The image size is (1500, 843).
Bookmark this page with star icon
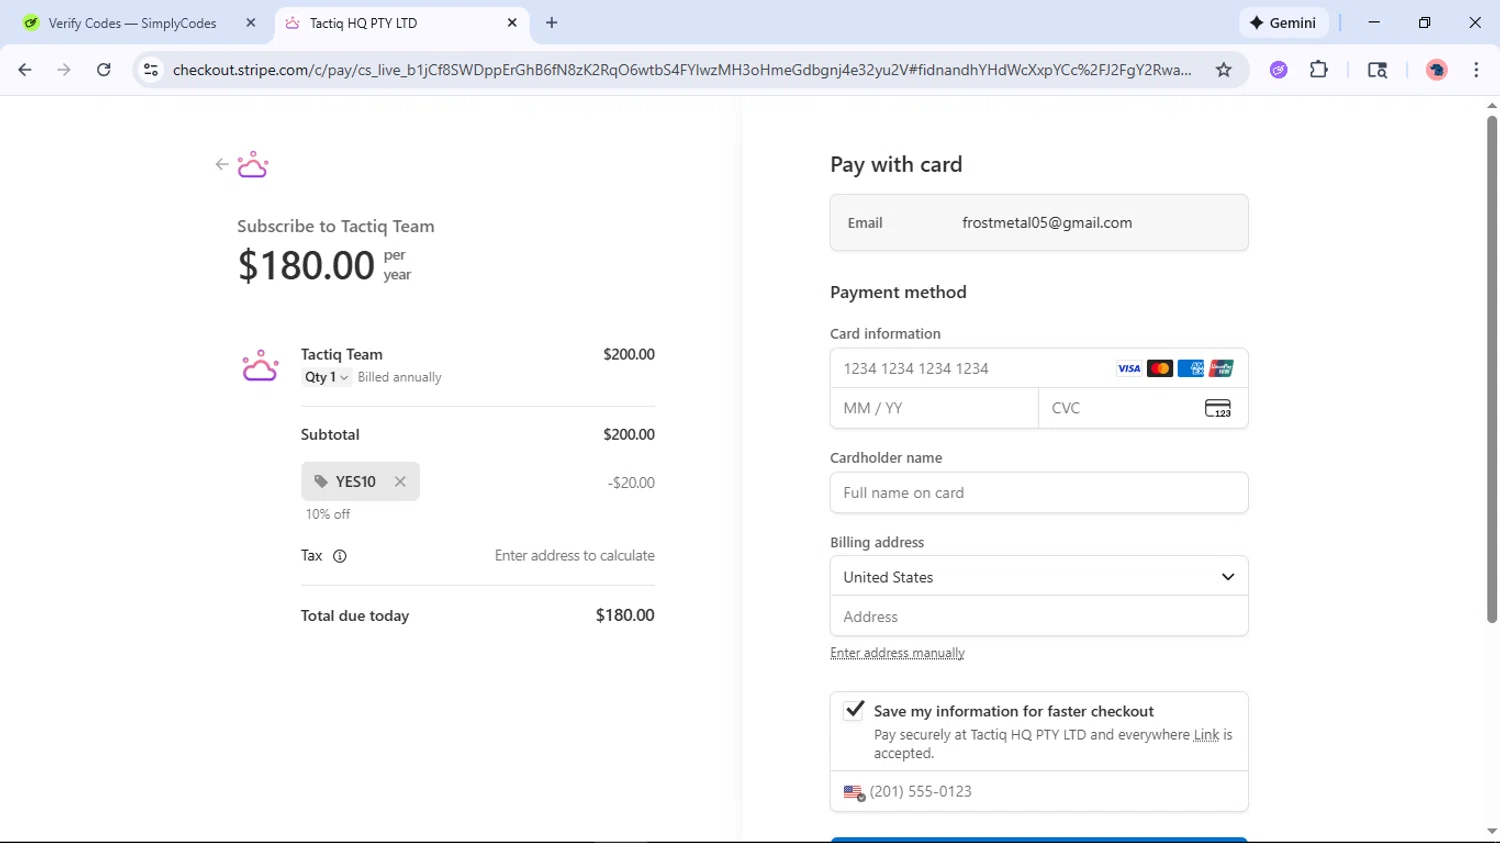[x=1224, y=70]
